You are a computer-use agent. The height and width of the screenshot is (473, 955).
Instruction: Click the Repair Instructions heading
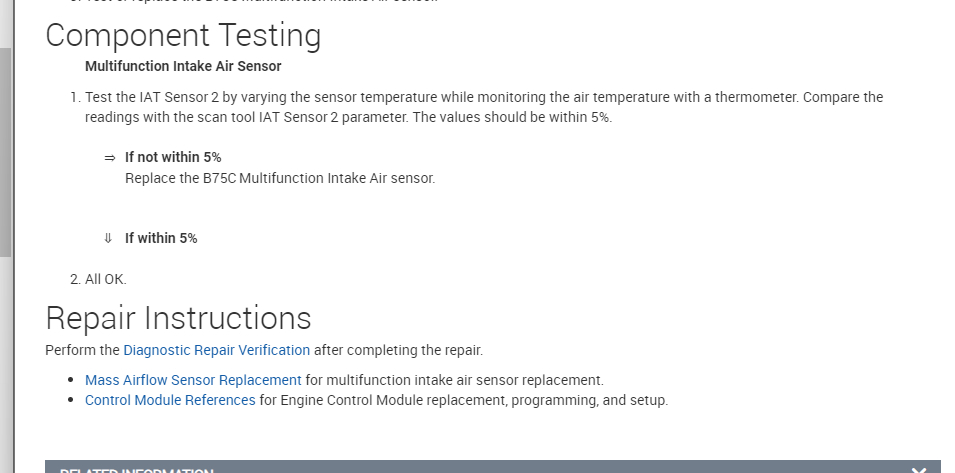point(178,318)
